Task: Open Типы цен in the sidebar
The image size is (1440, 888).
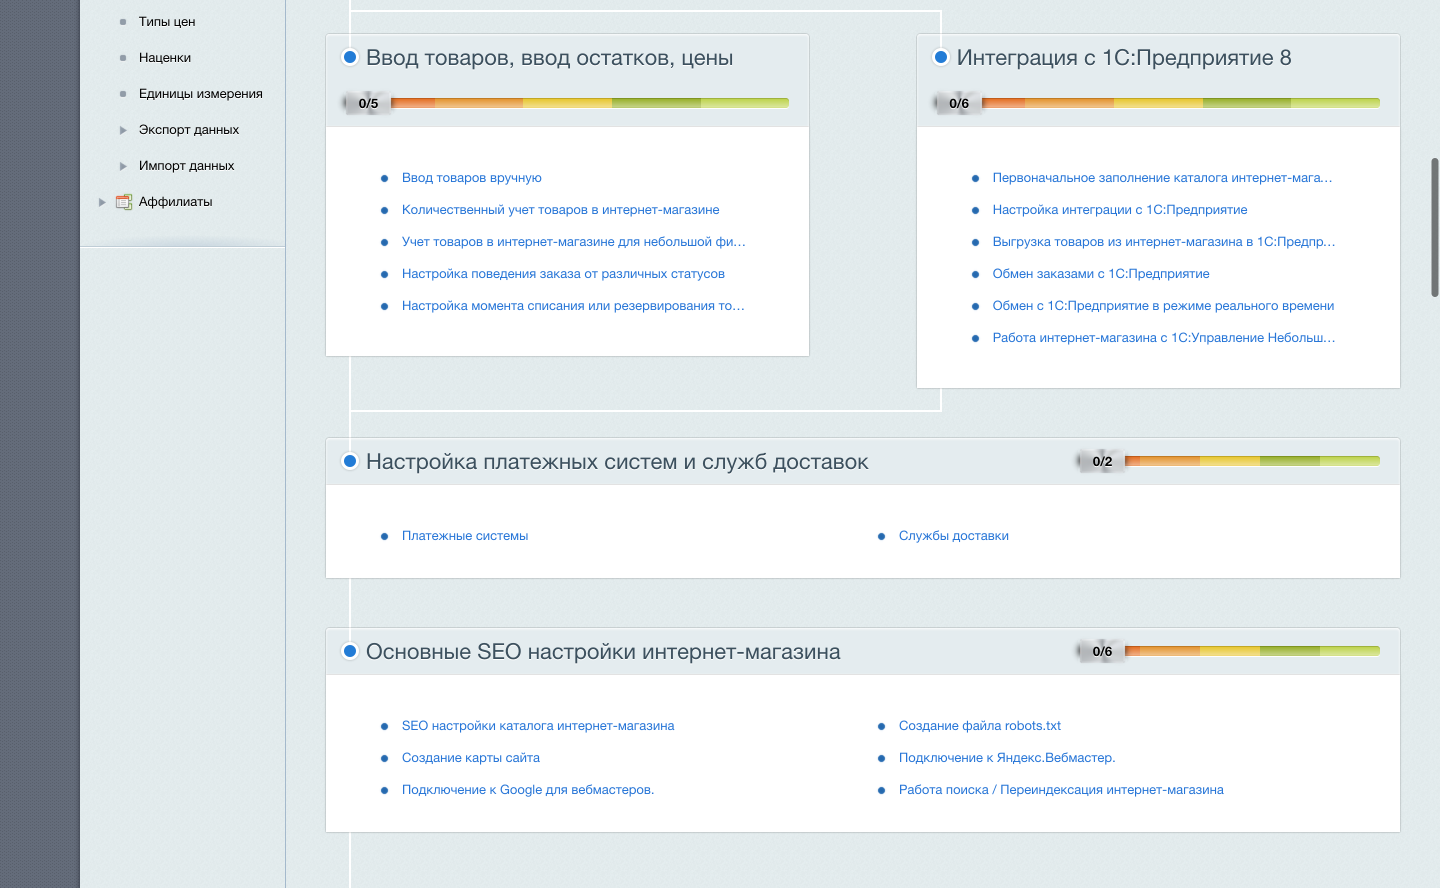Action: pos(167,22)
